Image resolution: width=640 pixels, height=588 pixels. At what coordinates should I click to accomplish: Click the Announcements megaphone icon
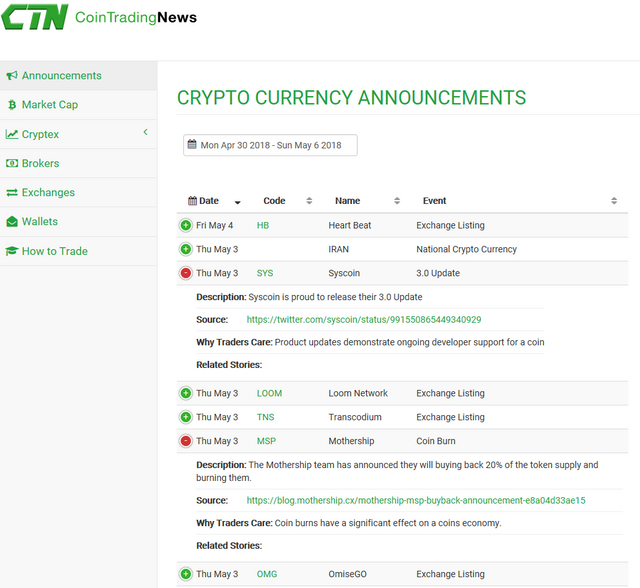click(x=12, y=75)
